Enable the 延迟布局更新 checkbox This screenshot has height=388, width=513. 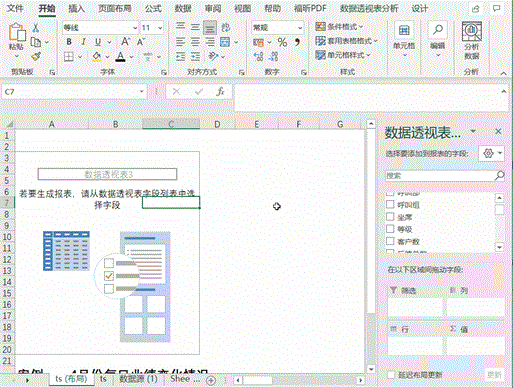[392, 375]
